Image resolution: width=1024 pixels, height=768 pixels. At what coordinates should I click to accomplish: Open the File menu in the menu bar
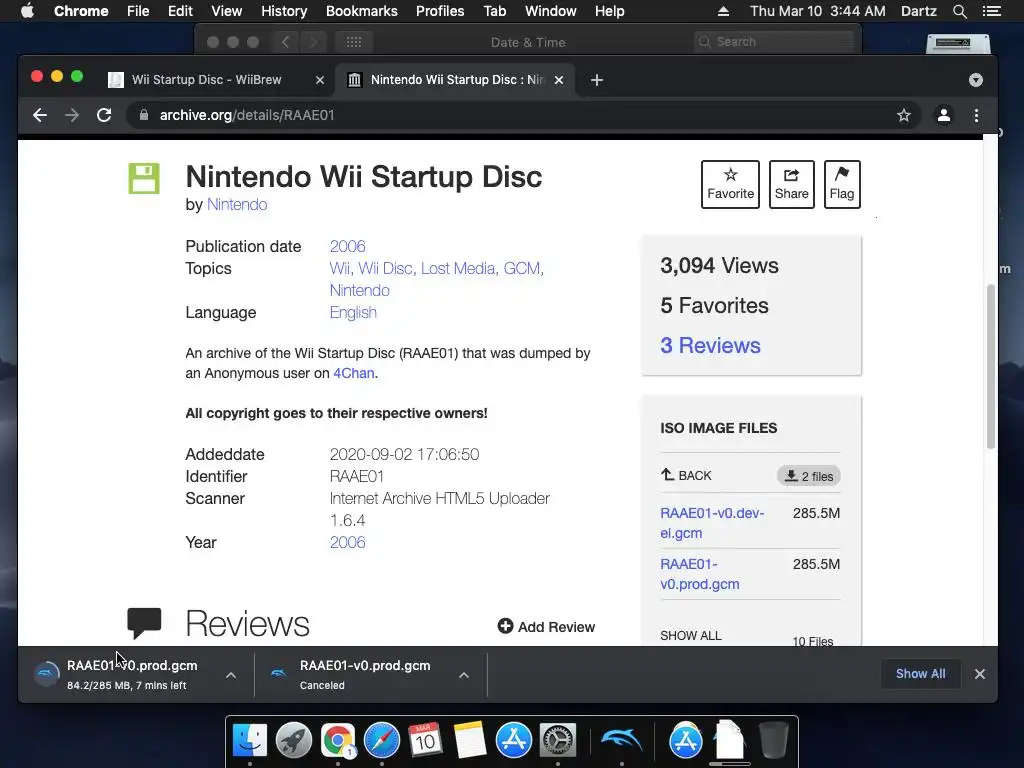138,11
